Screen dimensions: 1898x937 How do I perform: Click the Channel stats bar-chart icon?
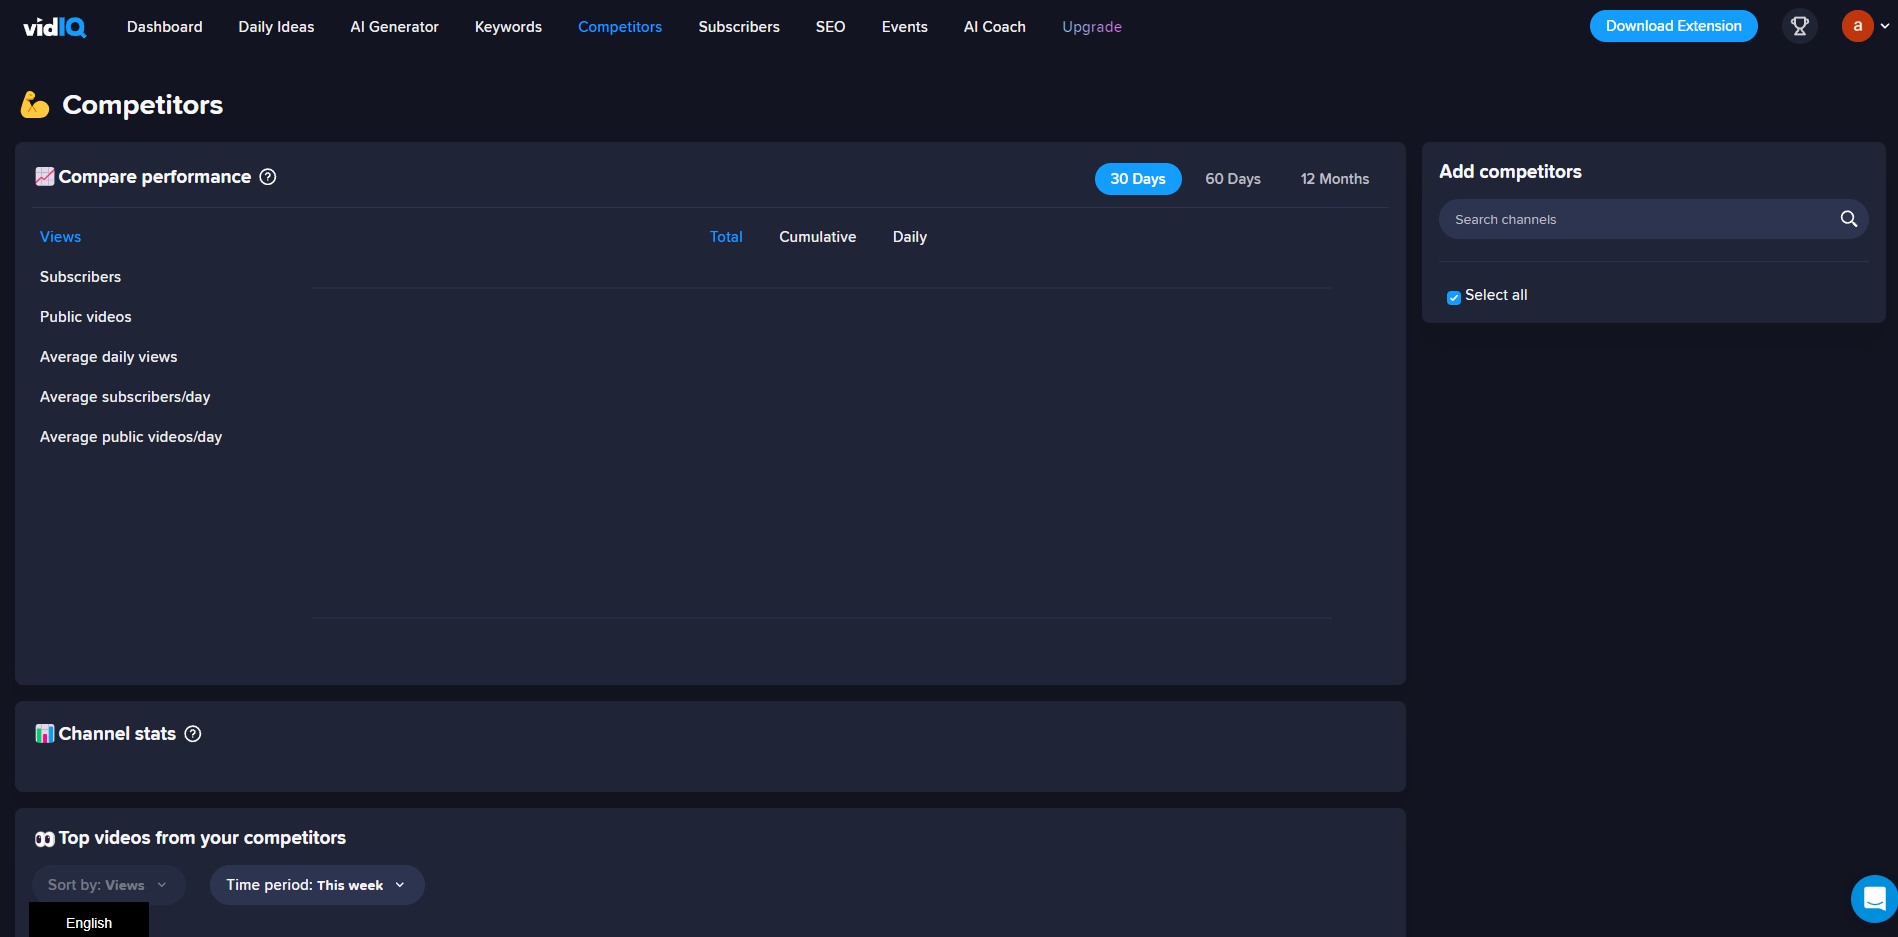[45, 734]
